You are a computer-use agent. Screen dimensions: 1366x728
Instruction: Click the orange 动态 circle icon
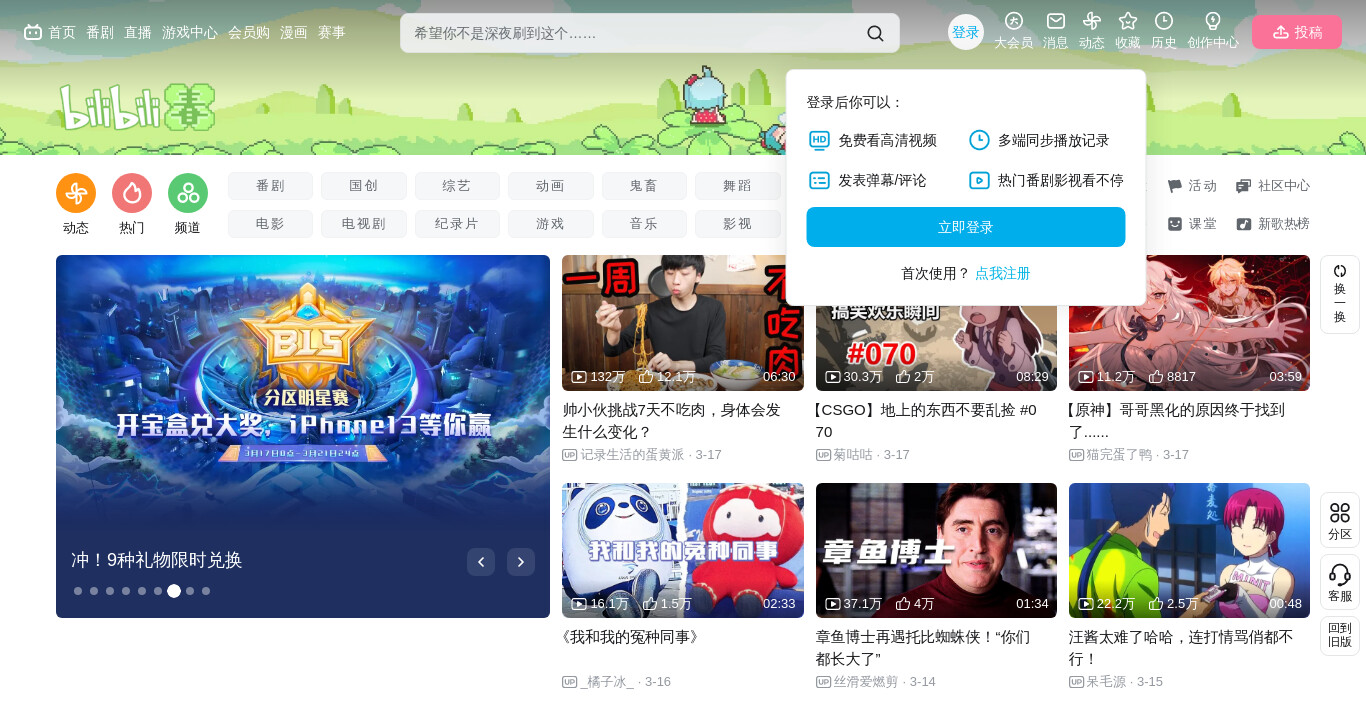tap(76, 193)
